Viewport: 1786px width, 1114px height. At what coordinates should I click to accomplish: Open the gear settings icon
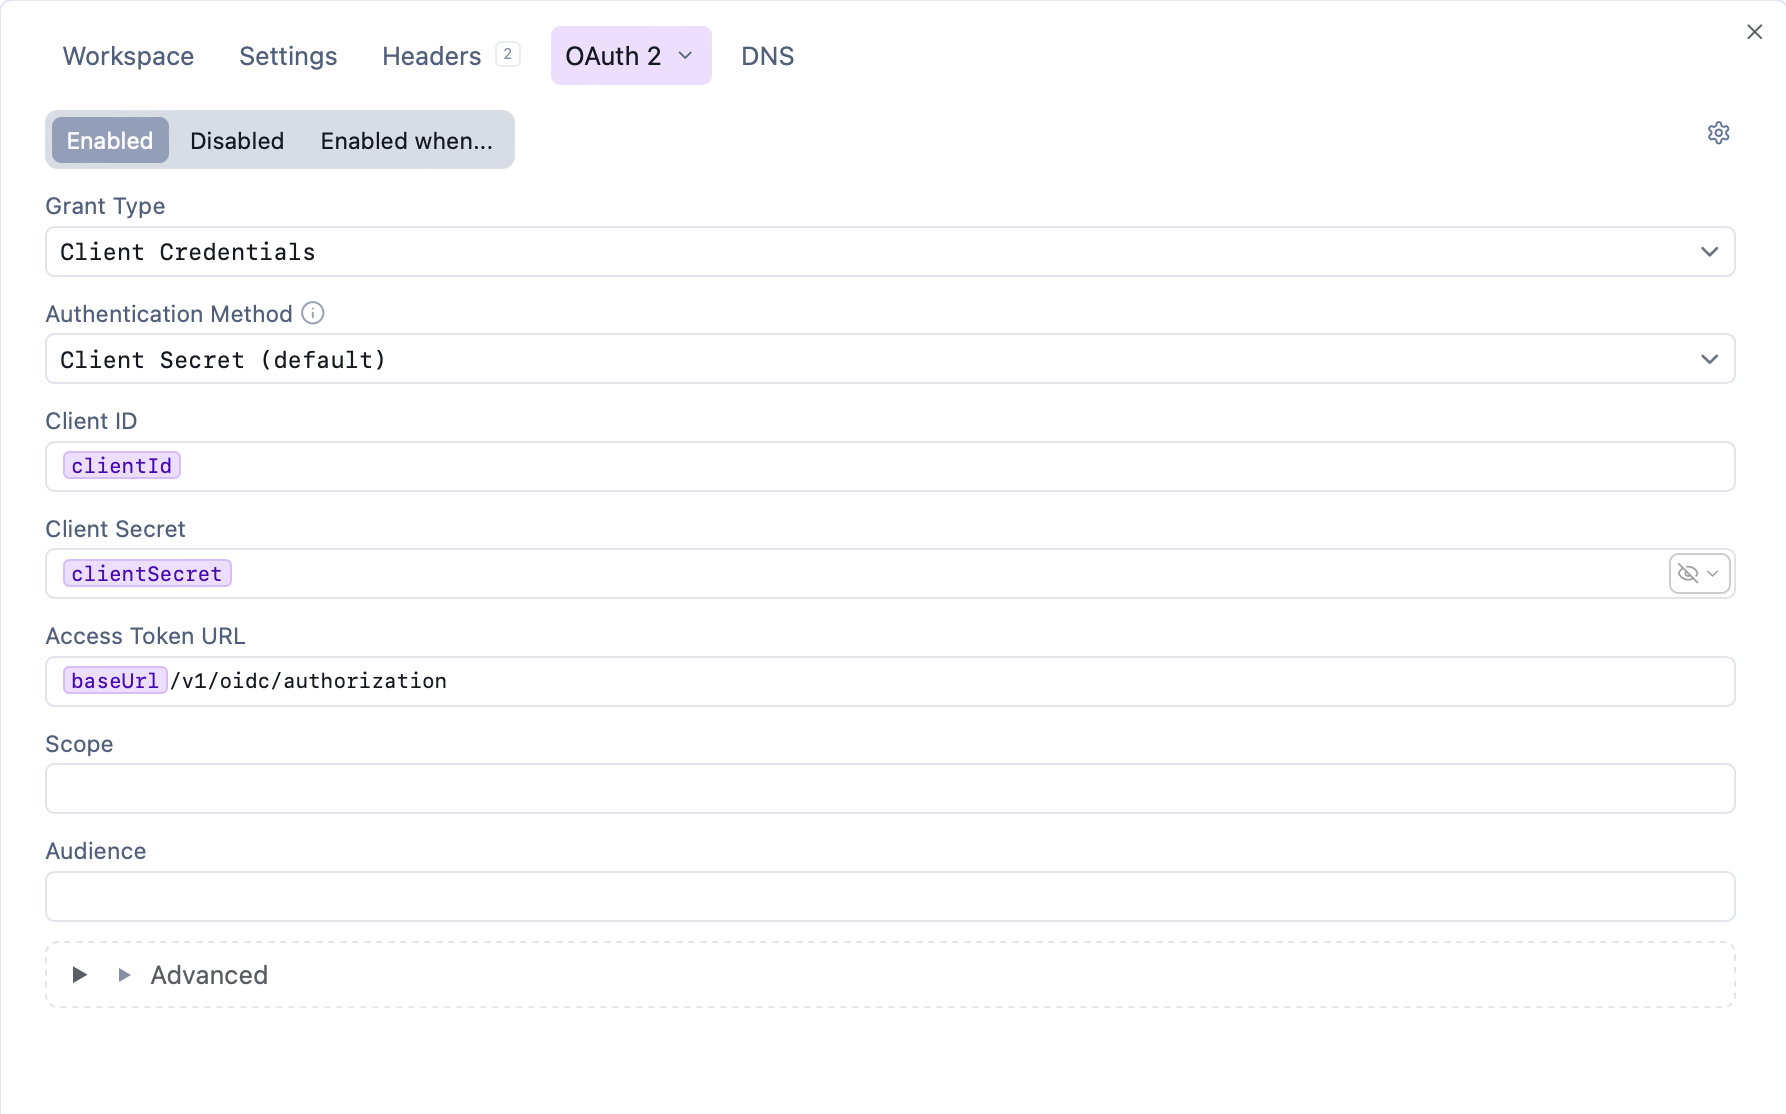(1718, 133)
